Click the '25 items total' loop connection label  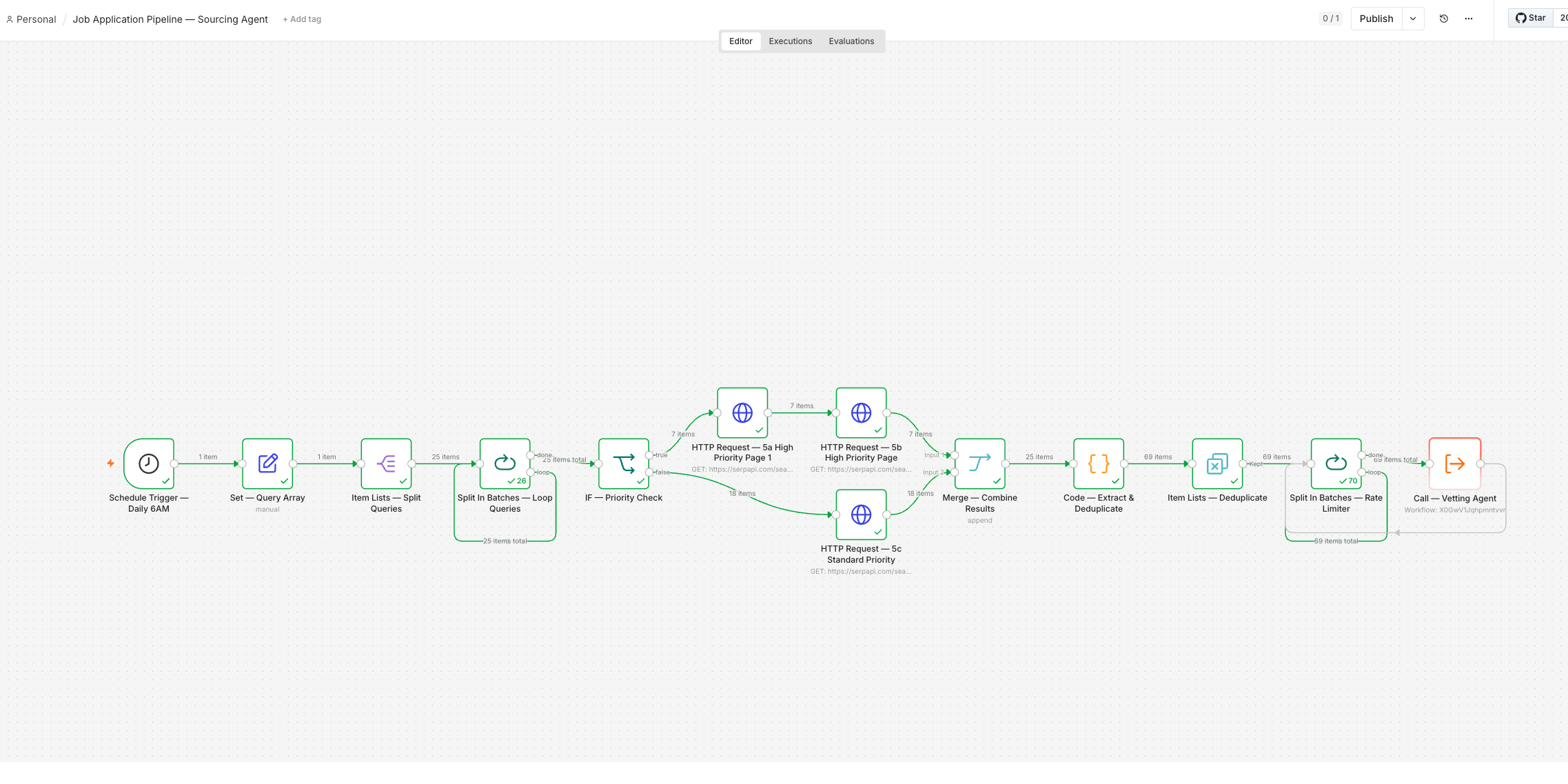click(505, 541)
